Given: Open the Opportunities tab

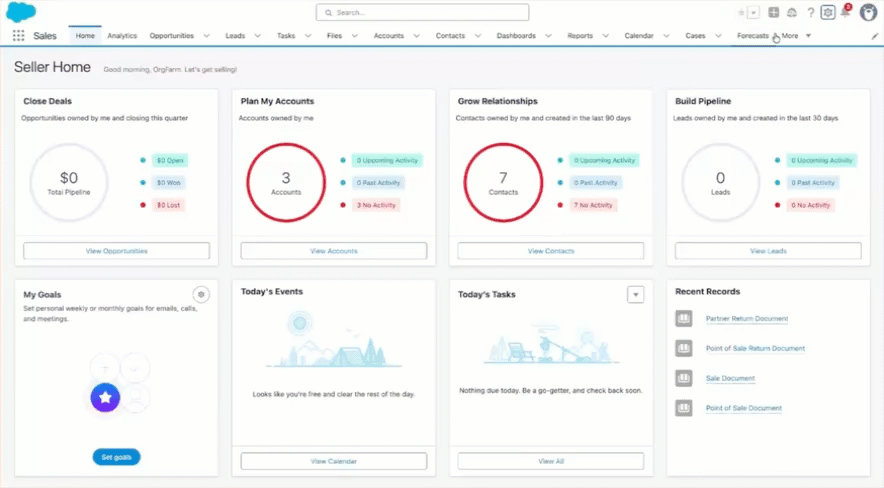Looking at the screenshot, I should (171, 36).
